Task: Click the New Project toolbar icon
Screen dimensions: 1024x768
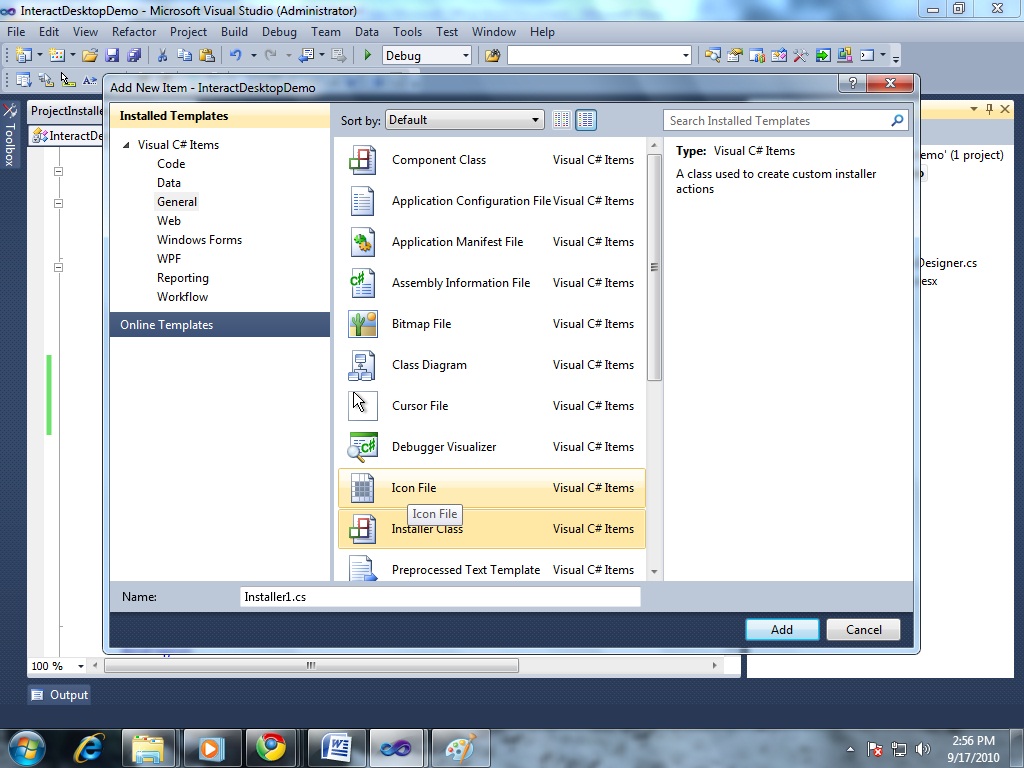Action: tap(24, 56)
